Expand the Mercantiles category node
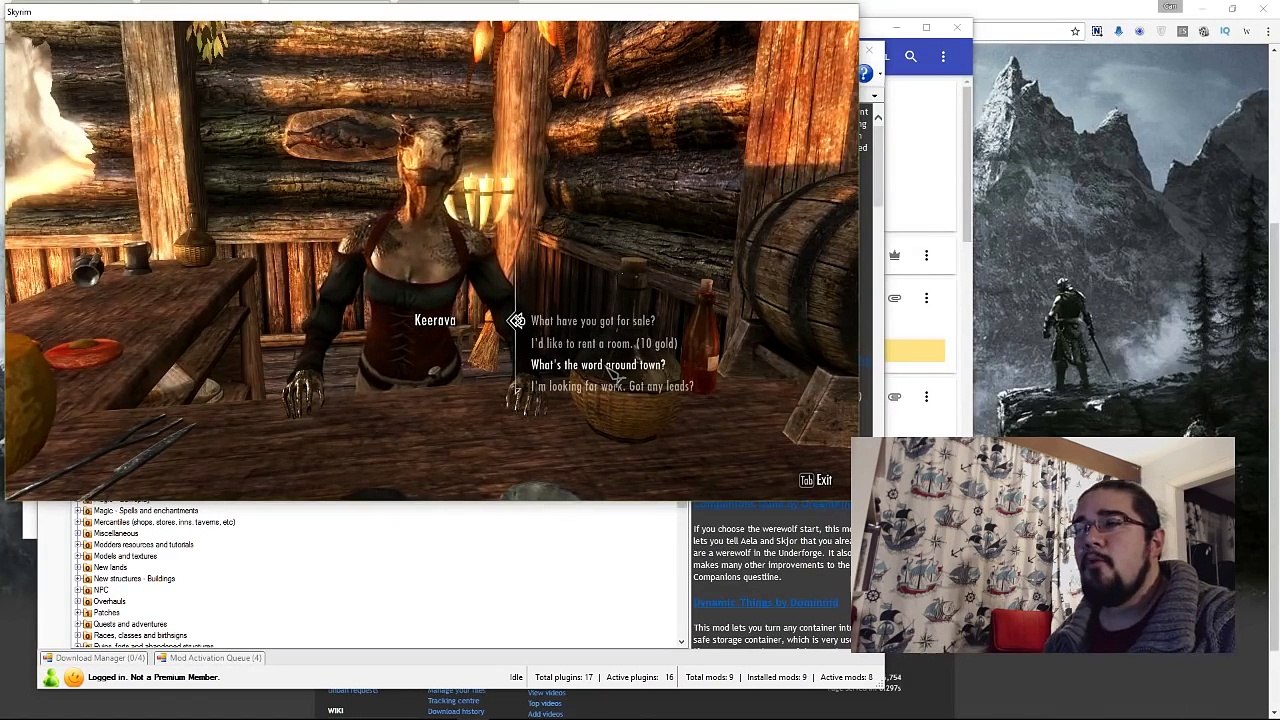The width and height of the screenshot is (1280, 720). [x=78, y=522]
